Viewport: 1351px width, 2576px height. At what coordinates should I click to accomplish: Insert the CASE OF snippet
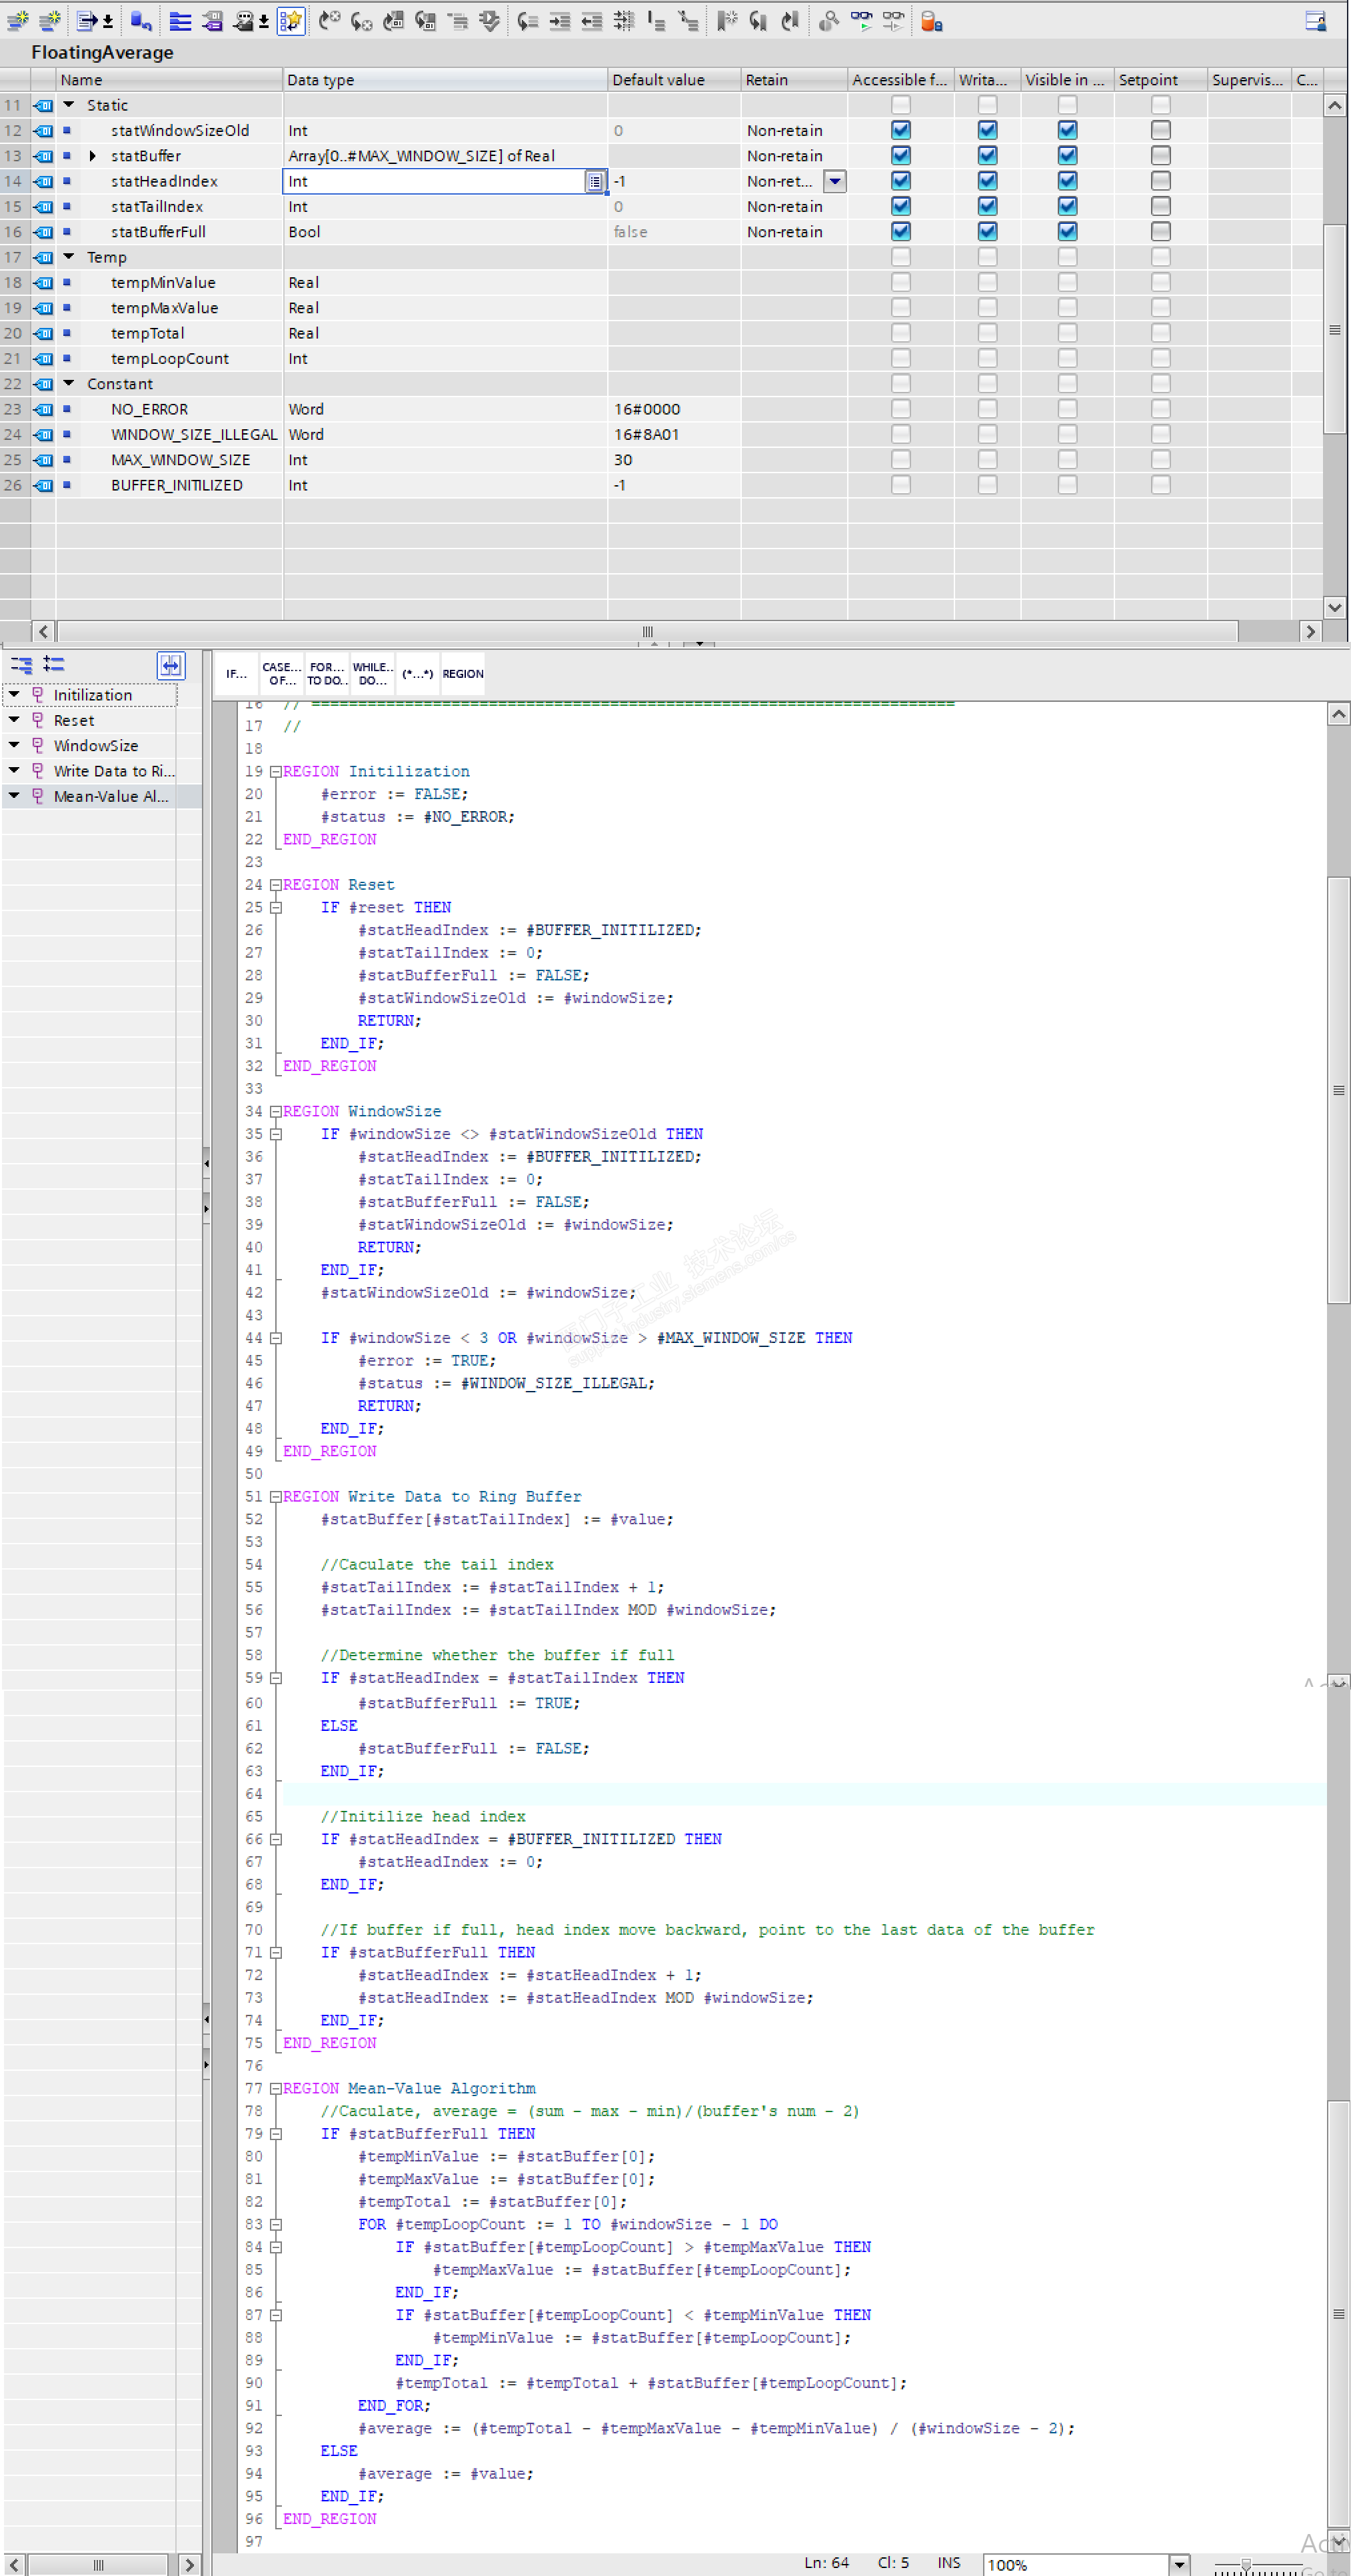click(x=281, y=674)
